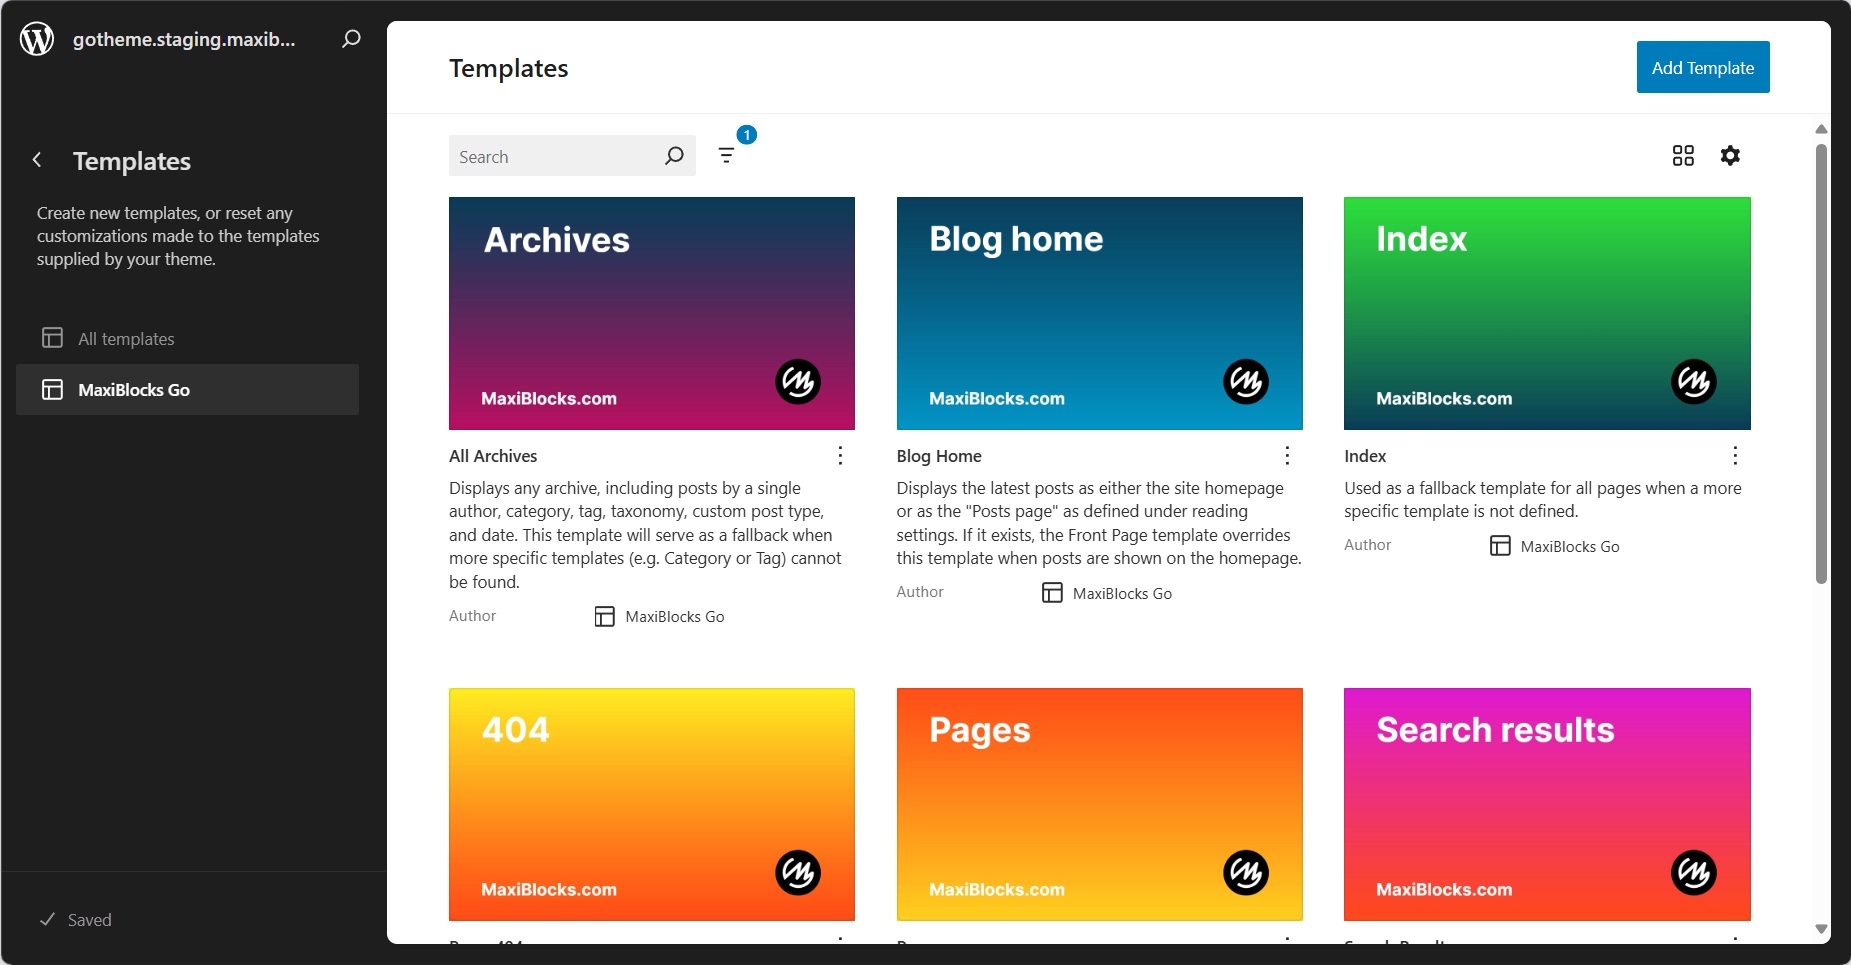Open actions menu for All Archives
Screen dimensions: 1851x965
point(840,456)
